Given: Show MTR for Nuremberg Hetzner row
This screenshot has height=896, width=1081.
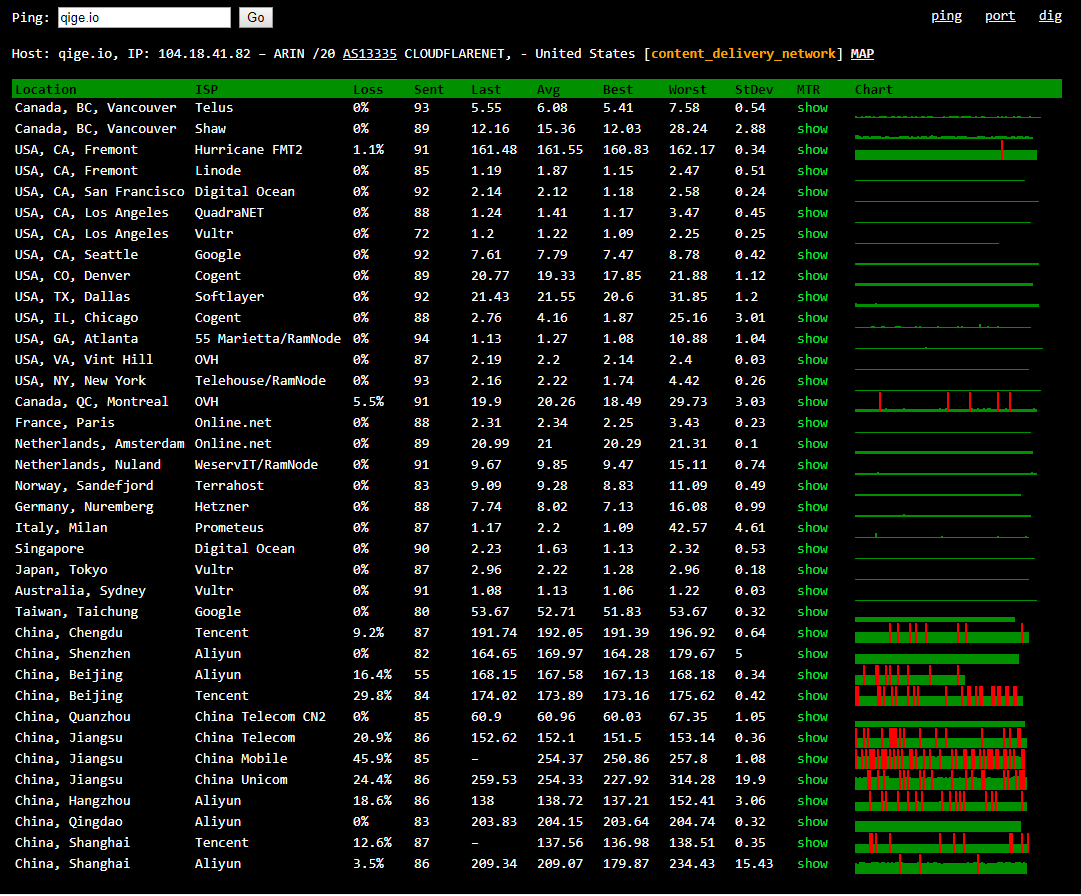Looking at the screenshot, I should (x=812, y=507).
